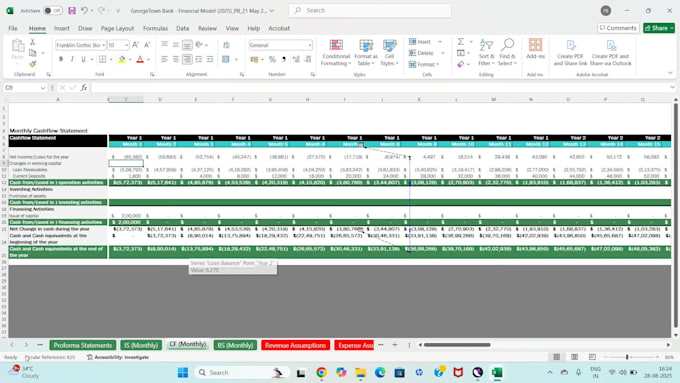Image resolution: width=680 pixels, height=383 pixels.
Task: Click the AutoSum sigma icon
Action: [x=461, y=42]
